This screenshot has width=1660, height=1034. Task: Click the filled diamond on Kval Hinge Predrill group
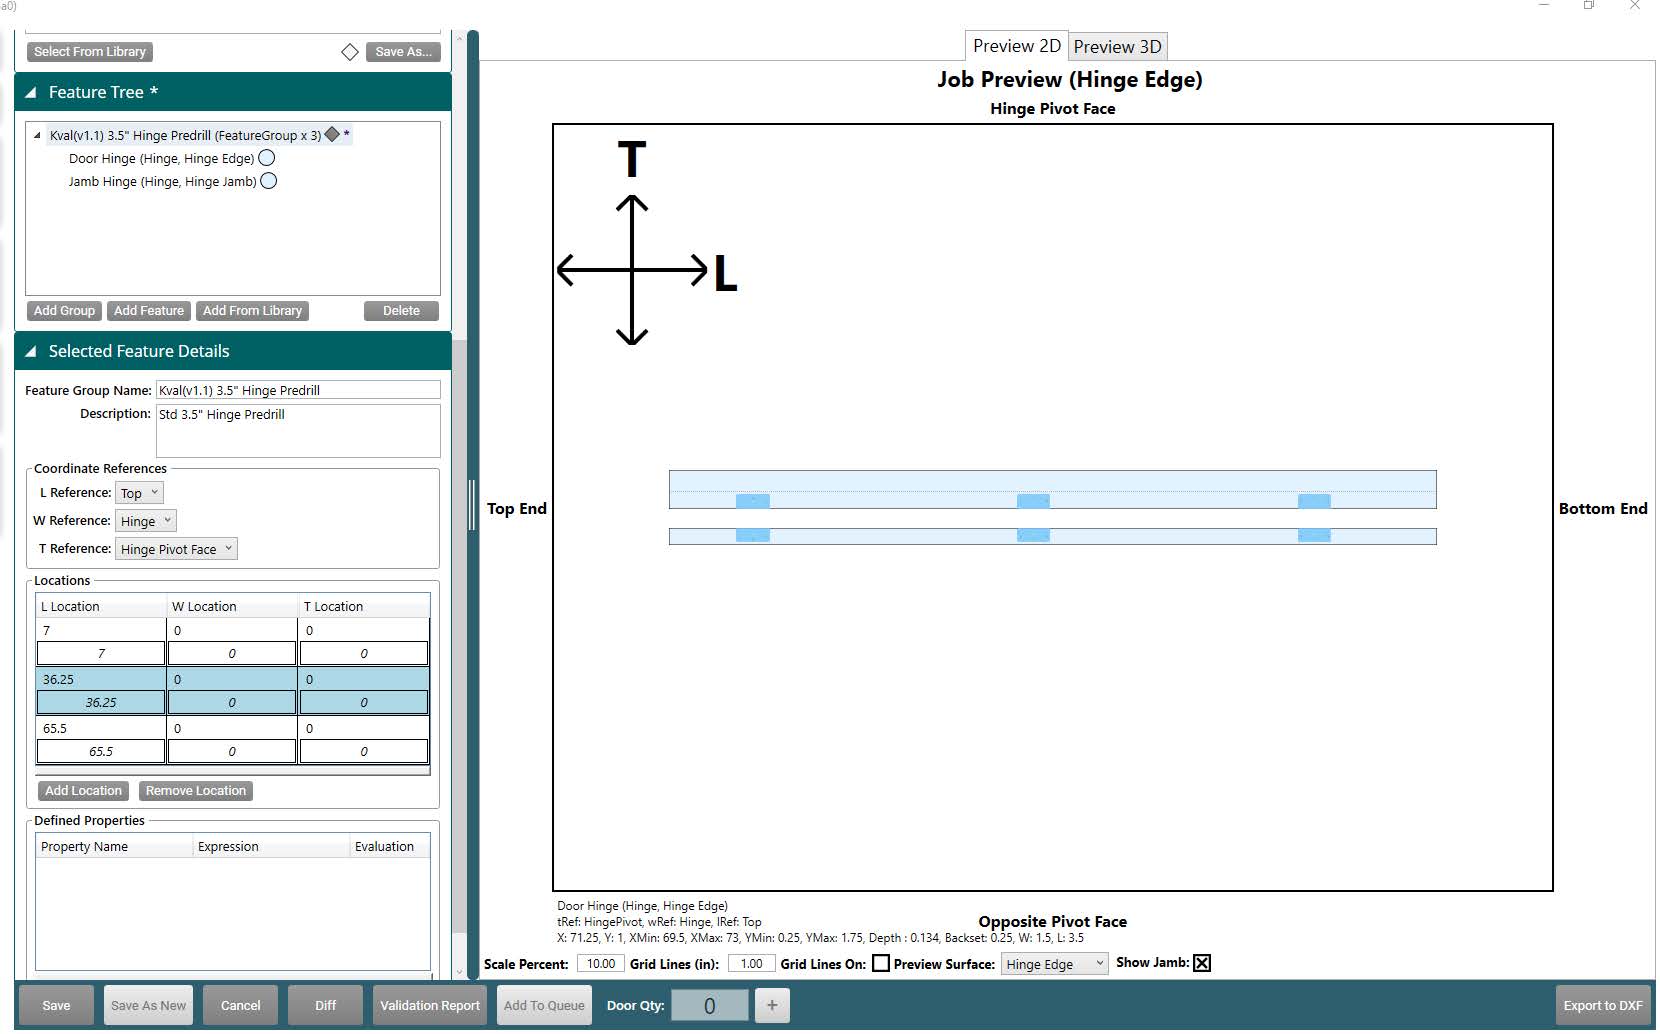tap(332, 134)
